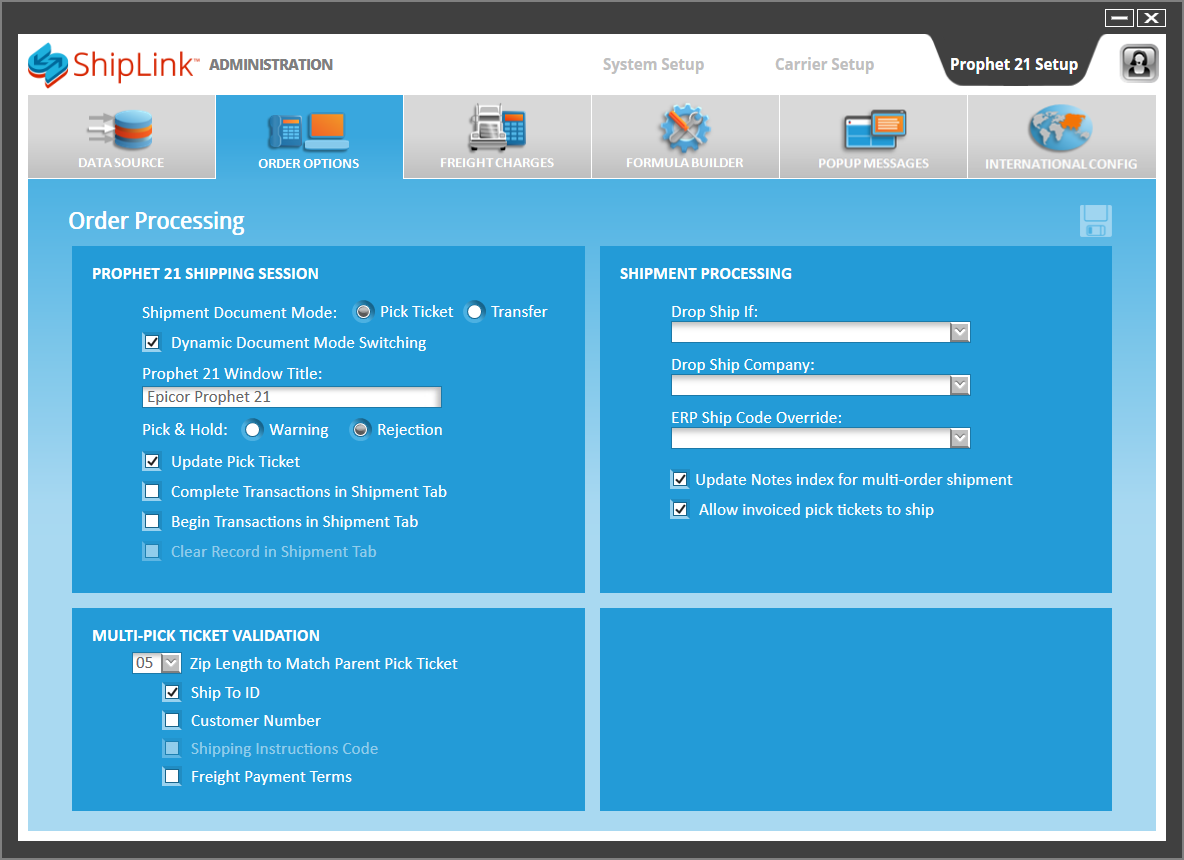
Task: Click the Order Processing heading
Action: (x=156, y=221)
